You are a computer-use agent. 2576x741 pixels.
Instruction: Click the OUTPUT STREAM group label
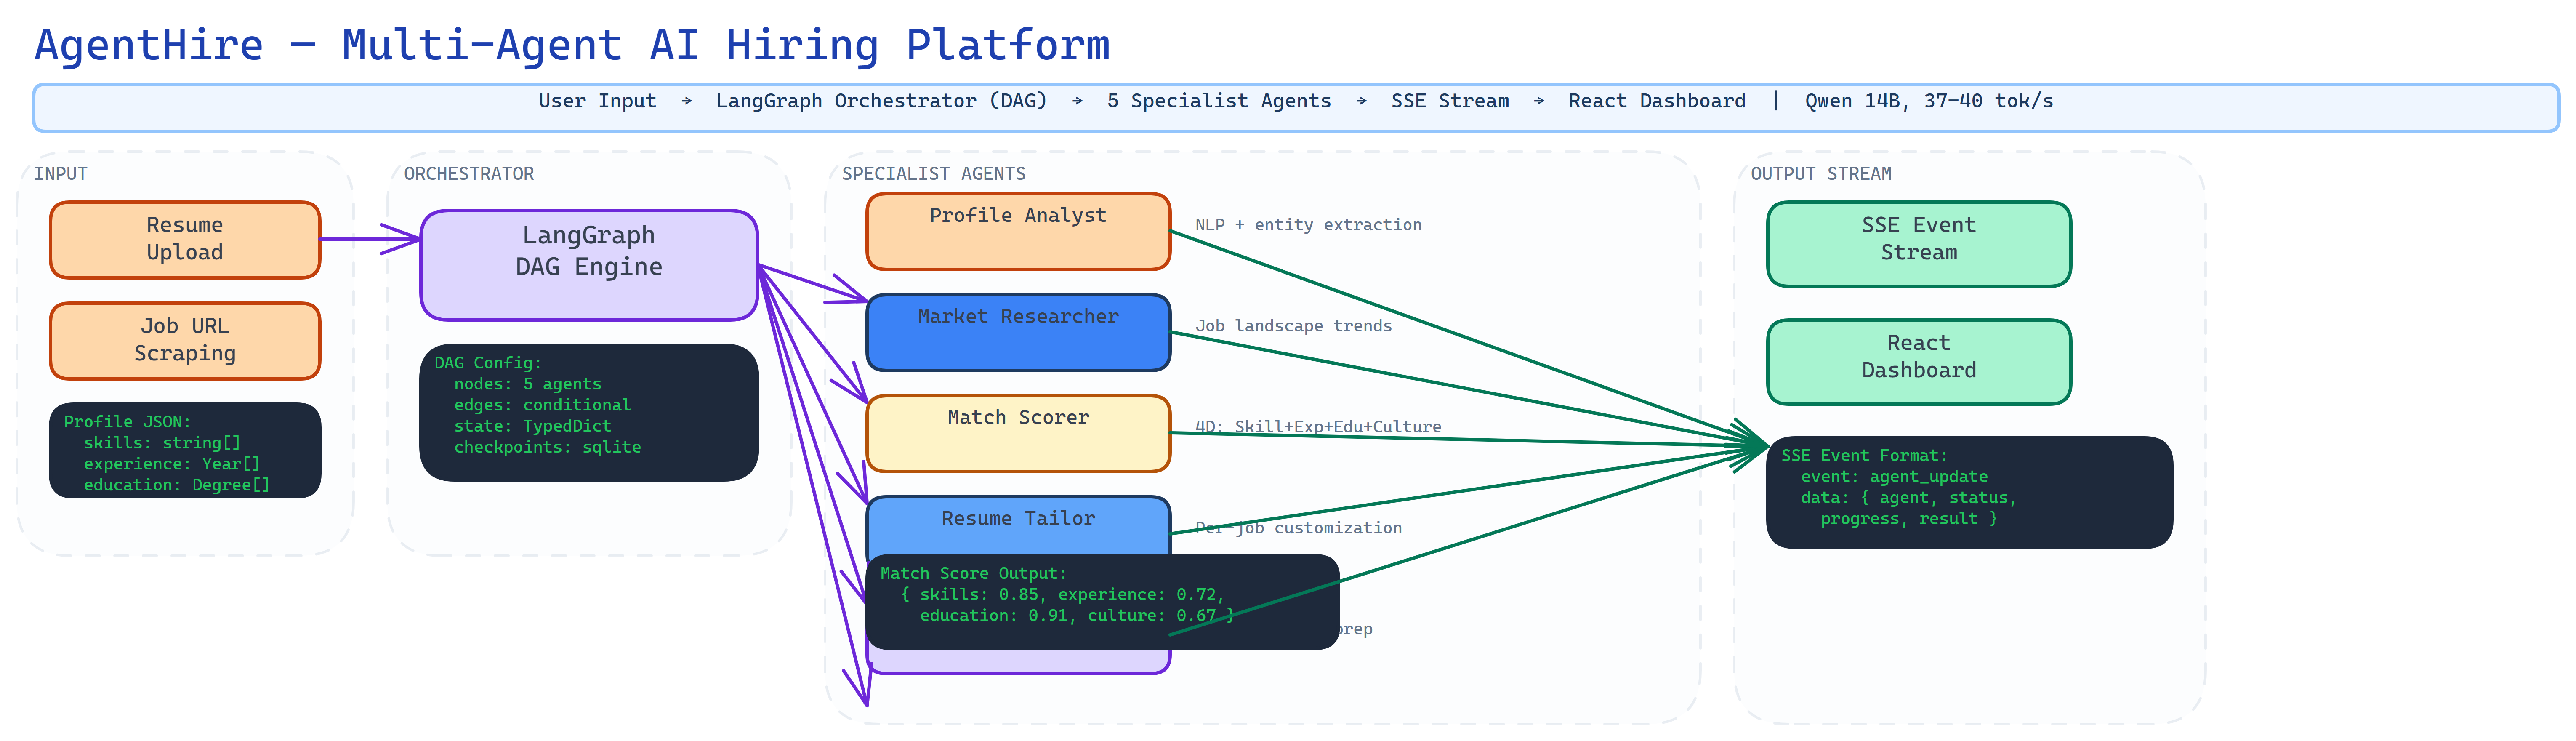tap(1821, 174)
